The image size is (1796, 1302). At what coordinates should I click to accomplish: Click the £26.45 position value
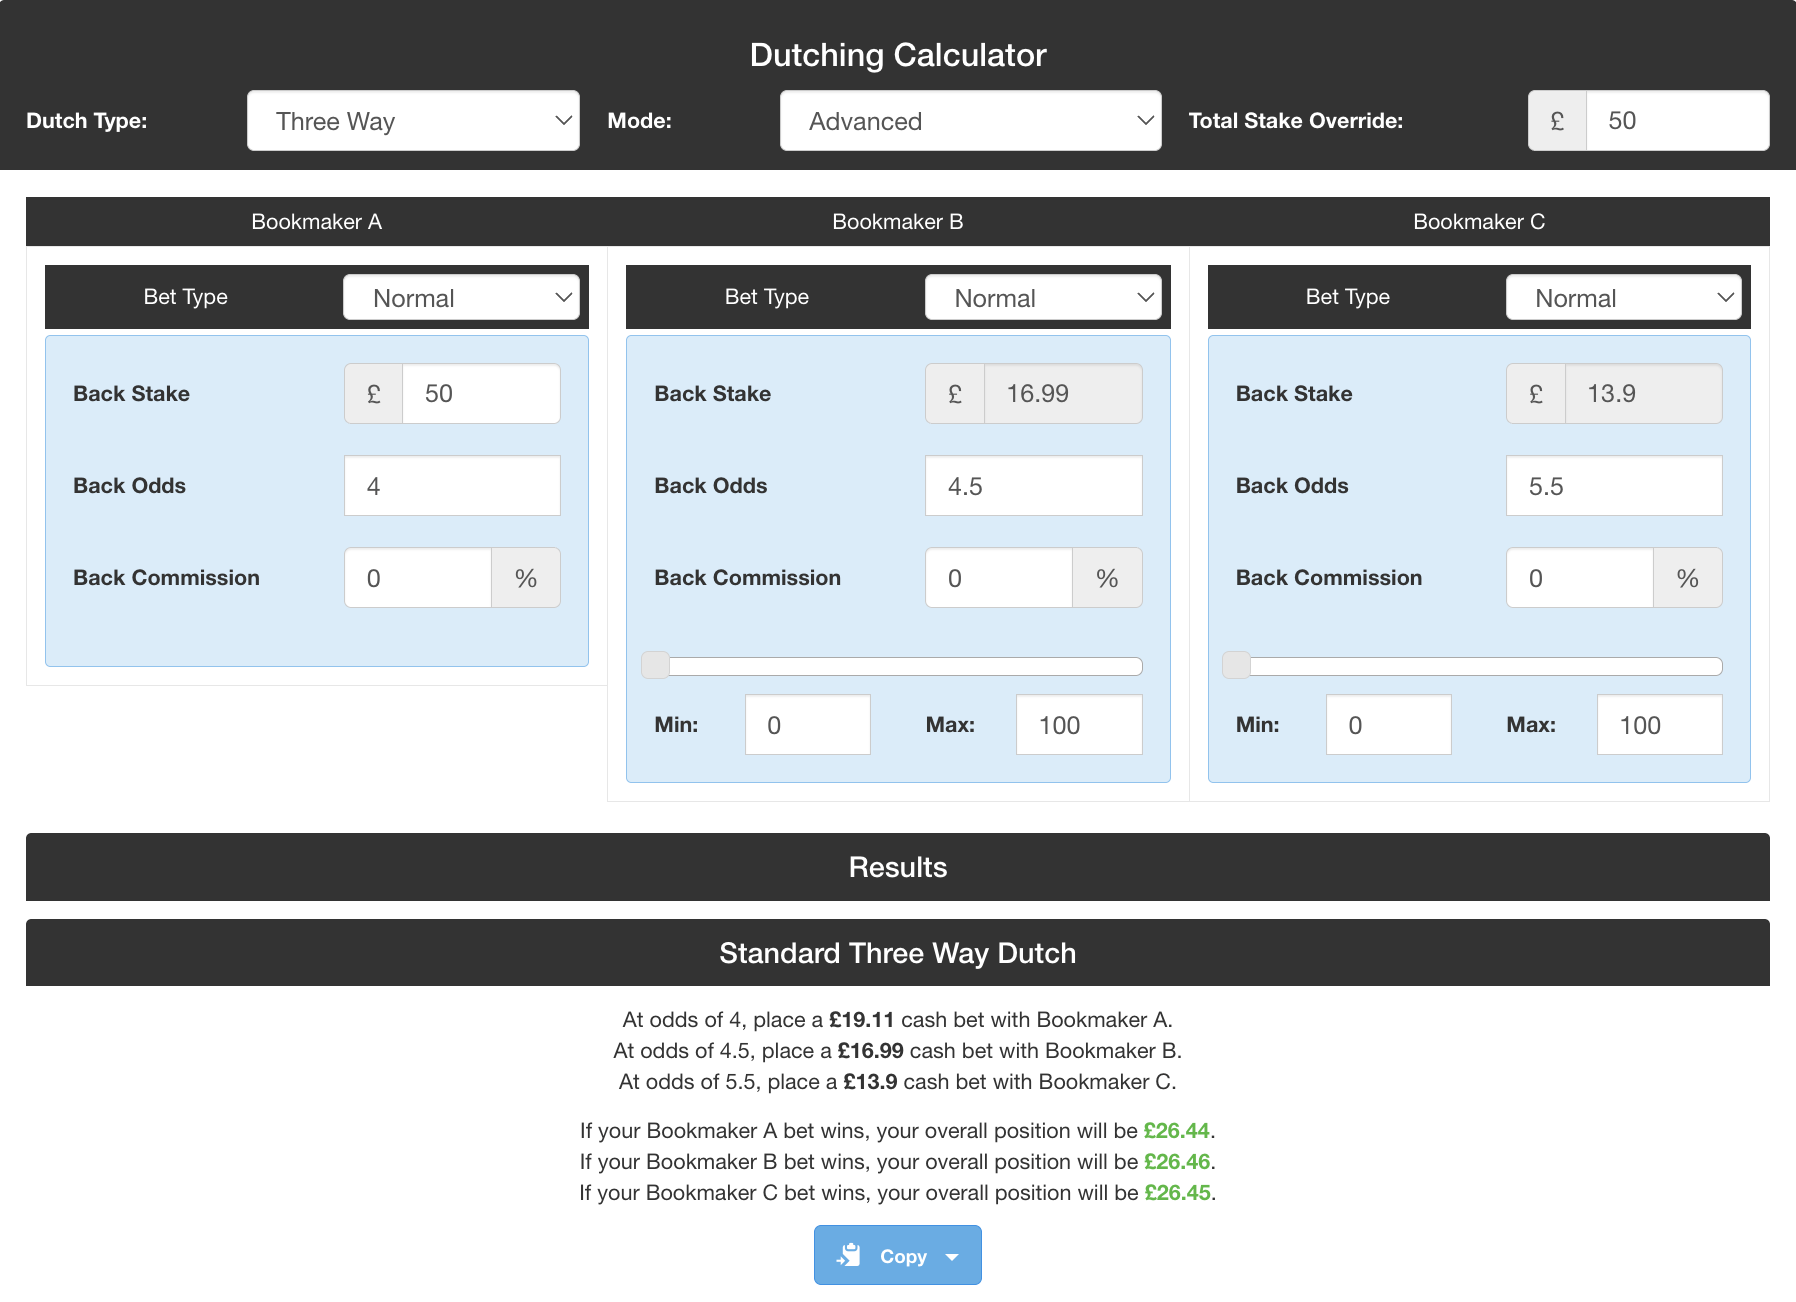pyautogui.click(x=1178, y=1193)
